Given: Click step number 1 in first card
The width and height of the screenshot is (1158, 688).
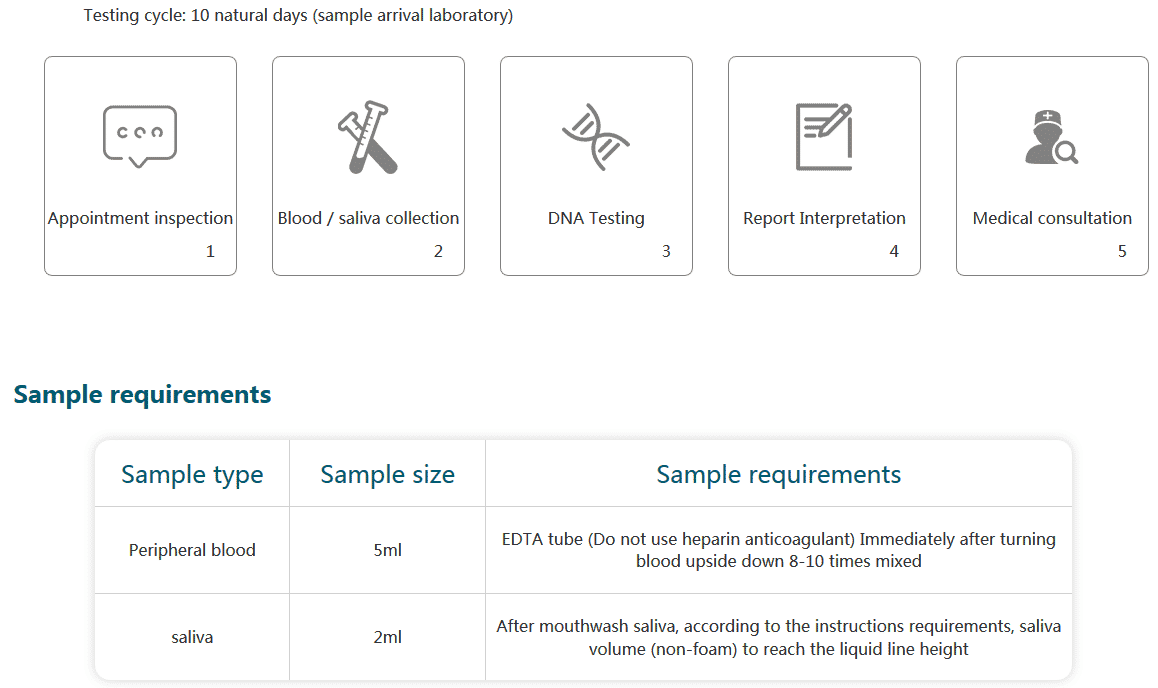Looking at the screenshot, I should point(210,252).
